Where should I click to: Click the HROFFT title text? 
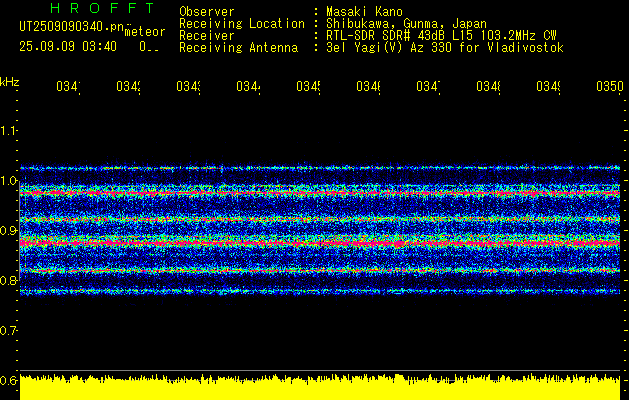[x=103, y=8]
